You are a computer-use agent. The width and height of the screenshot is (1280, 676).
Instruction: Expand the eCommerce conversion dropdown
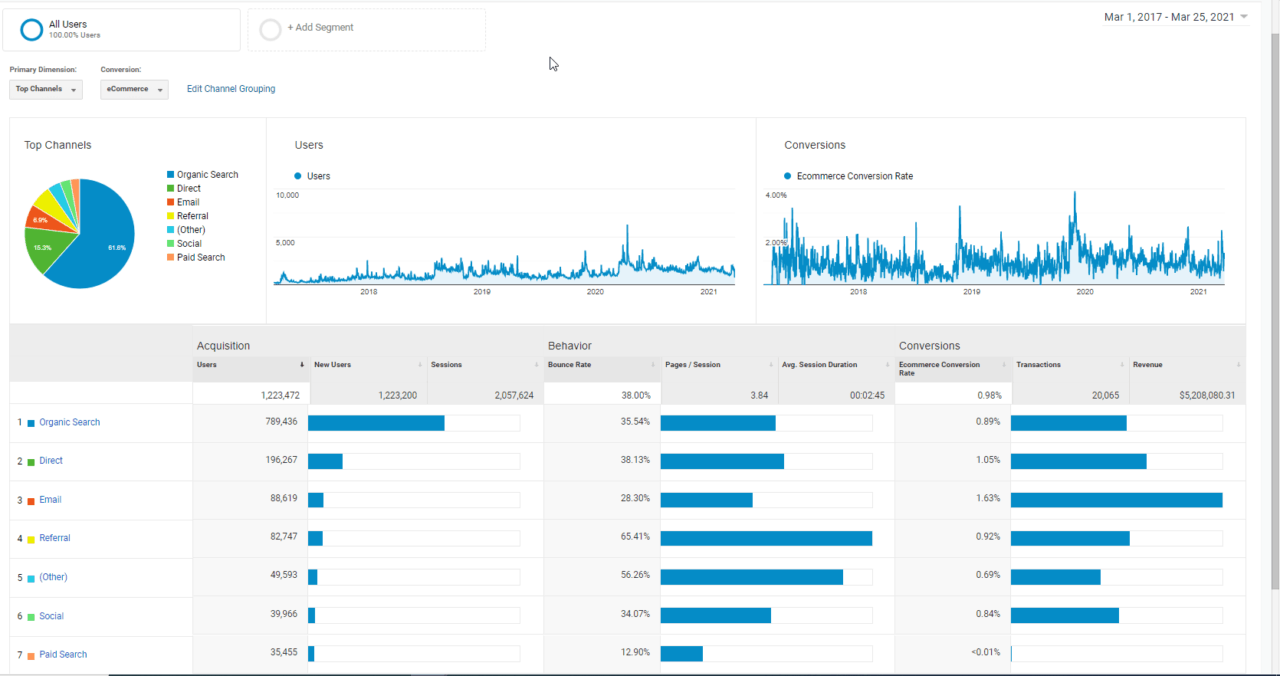(x=134, y=89)
